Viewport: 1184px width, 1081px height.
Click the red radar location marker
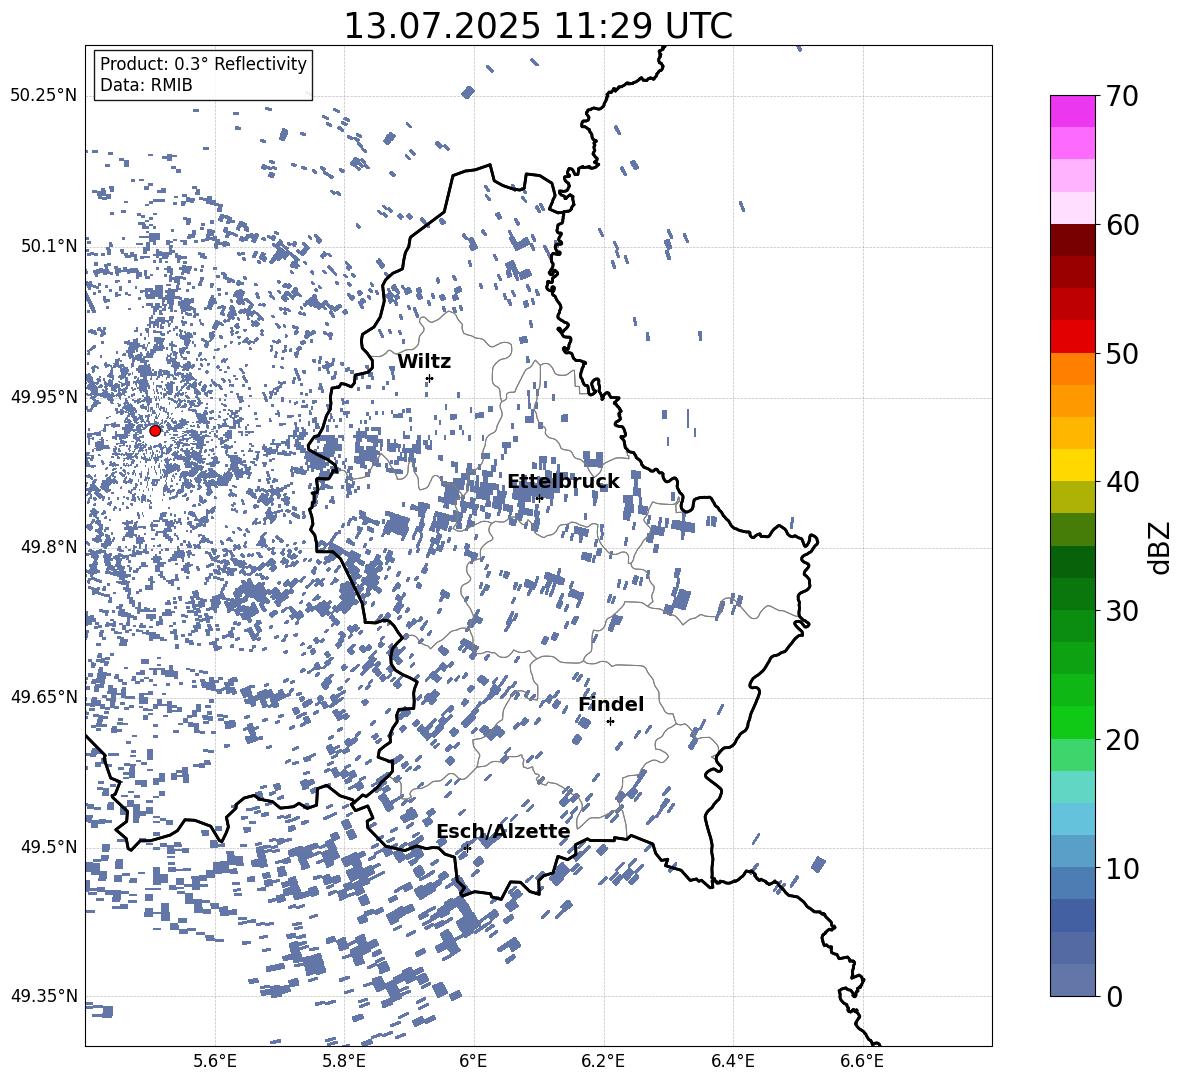155,431
